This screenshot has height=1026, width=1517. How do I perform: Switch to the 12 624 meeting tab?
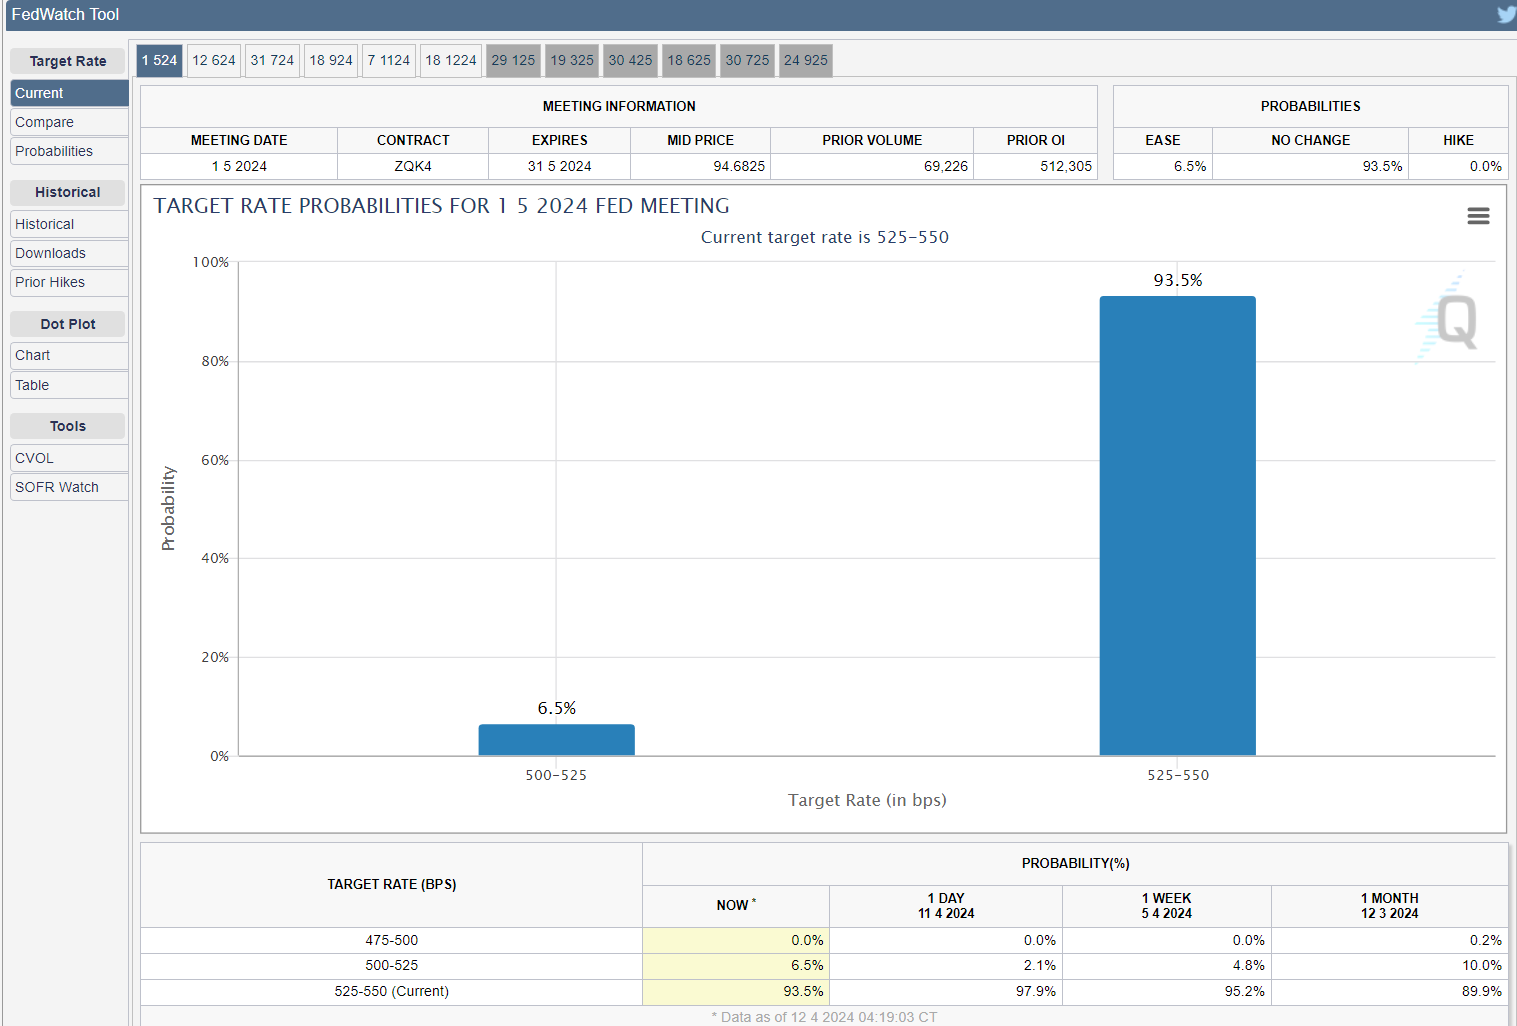214,60
